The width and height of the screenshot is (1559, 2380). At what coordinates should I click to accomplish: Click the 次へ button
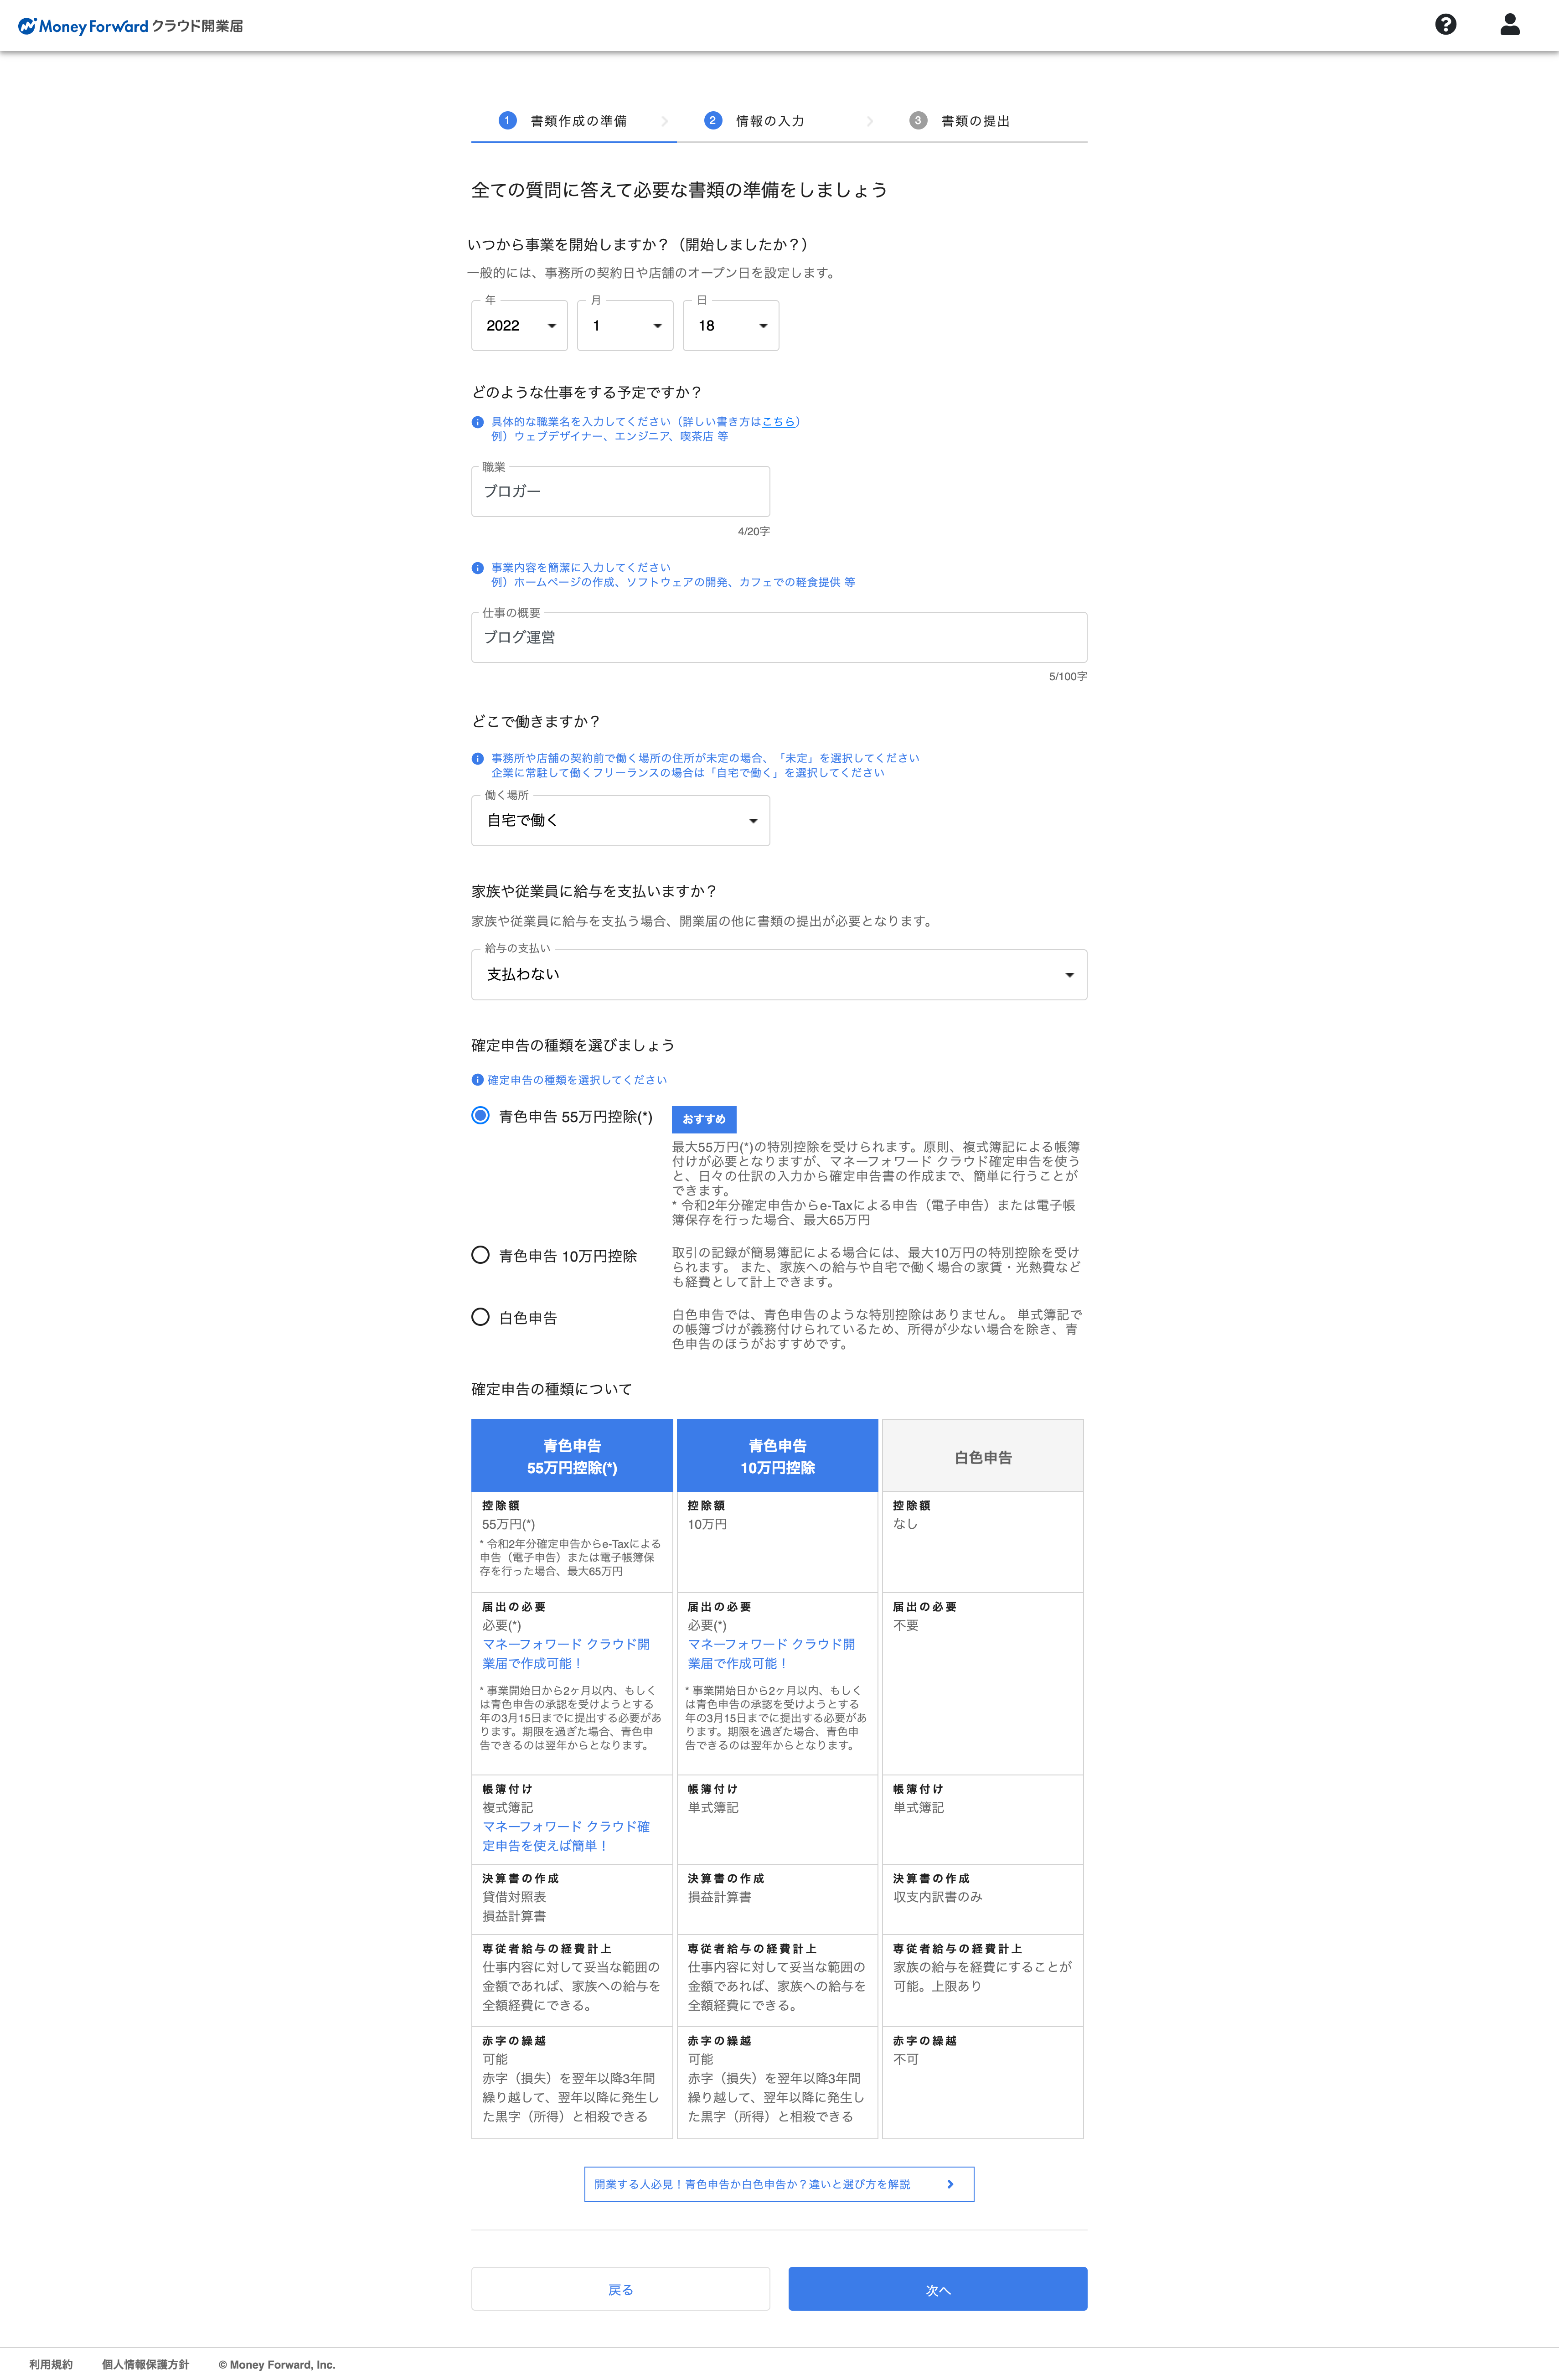tap(938, 2289)
